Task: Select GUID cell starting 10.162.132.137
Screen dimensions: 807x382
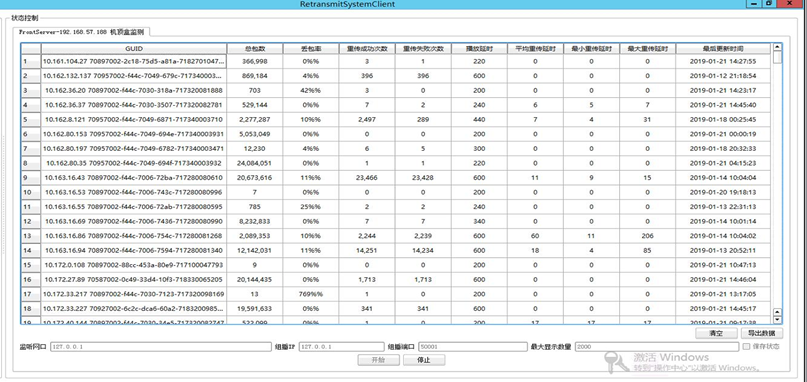Action: [134, 76]
